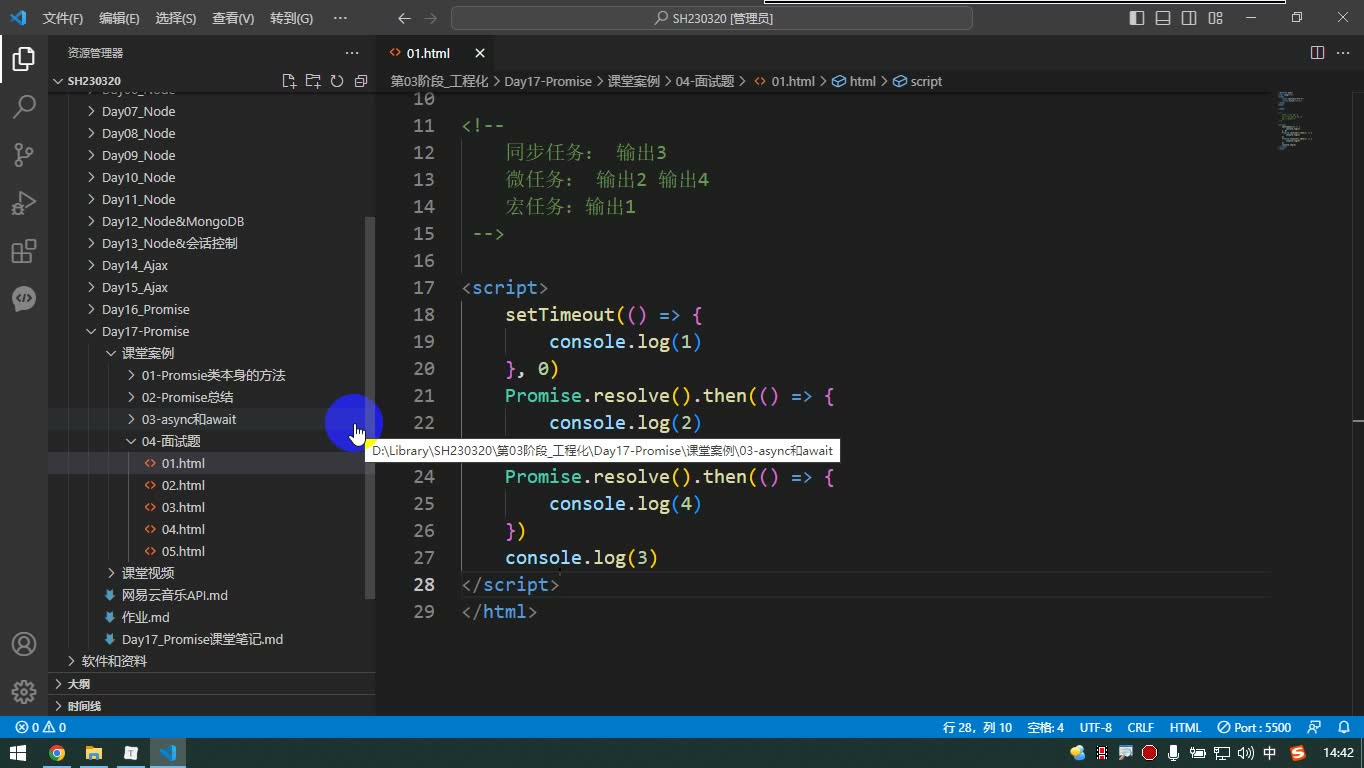Click New File icon in explorer header
This screenshot has width=1364, height=768.
[x=289, y=81]
